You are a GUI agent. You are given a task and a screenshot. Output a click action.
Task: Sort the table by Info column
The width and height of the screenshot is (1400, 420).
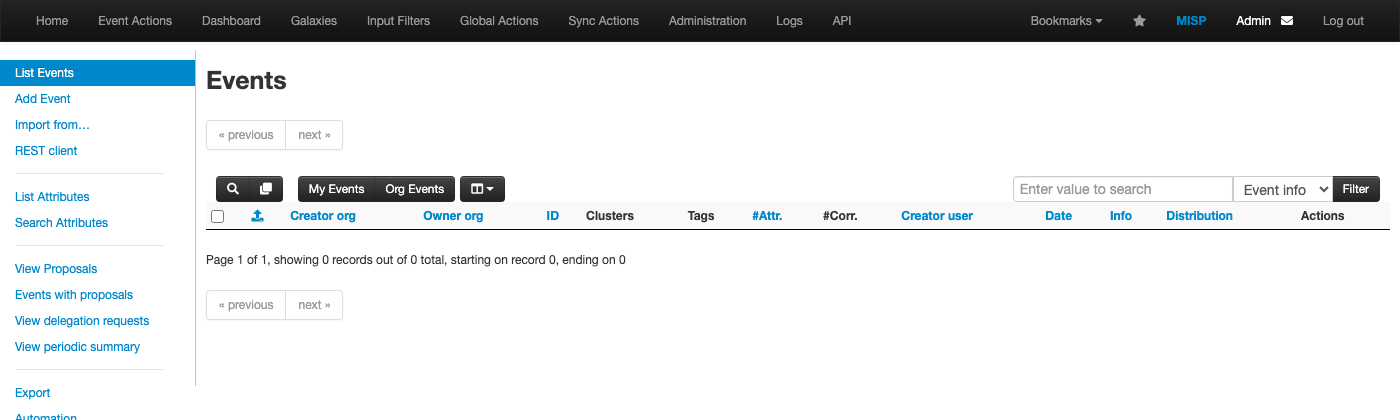[x=1121, y=216]
